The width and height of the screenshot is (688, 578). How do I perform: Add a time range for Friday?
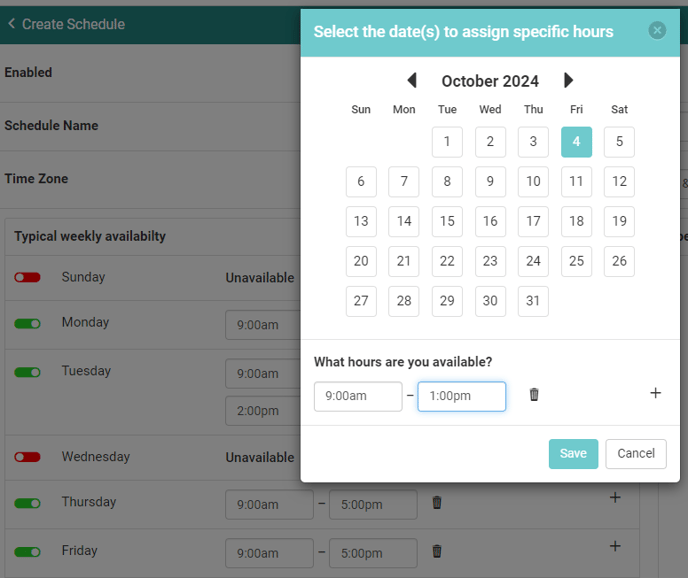615,546
